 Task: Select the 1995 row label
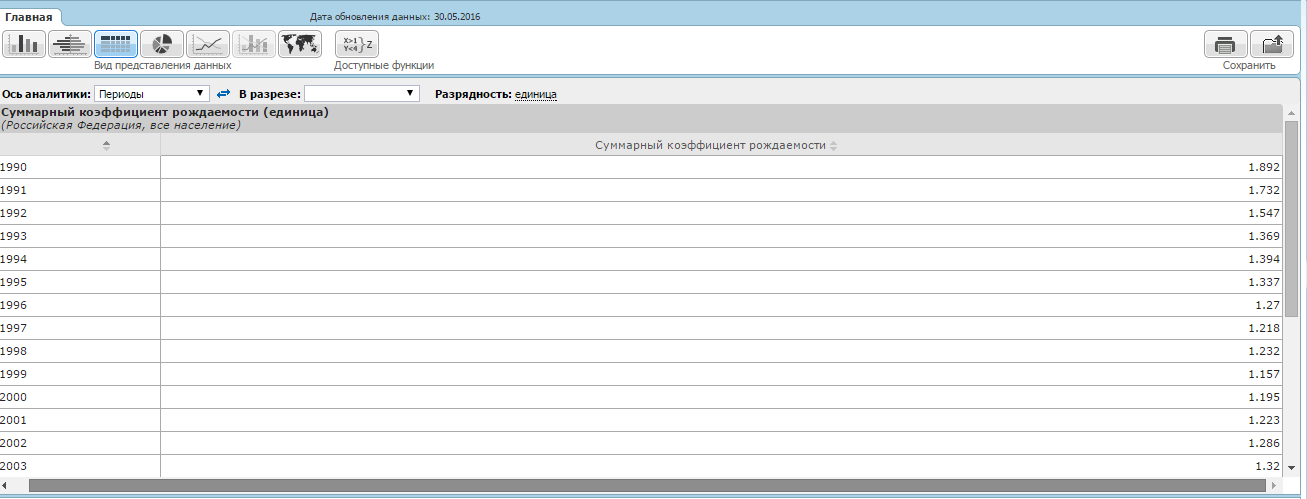coord(13,282)
